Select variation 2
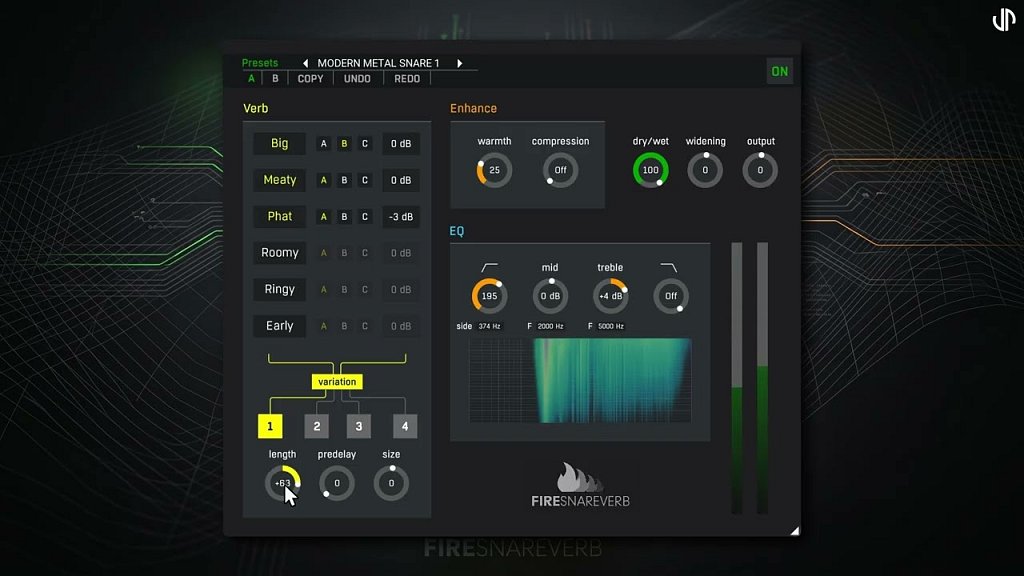The image size is (1024, 576). coord(317,426)
